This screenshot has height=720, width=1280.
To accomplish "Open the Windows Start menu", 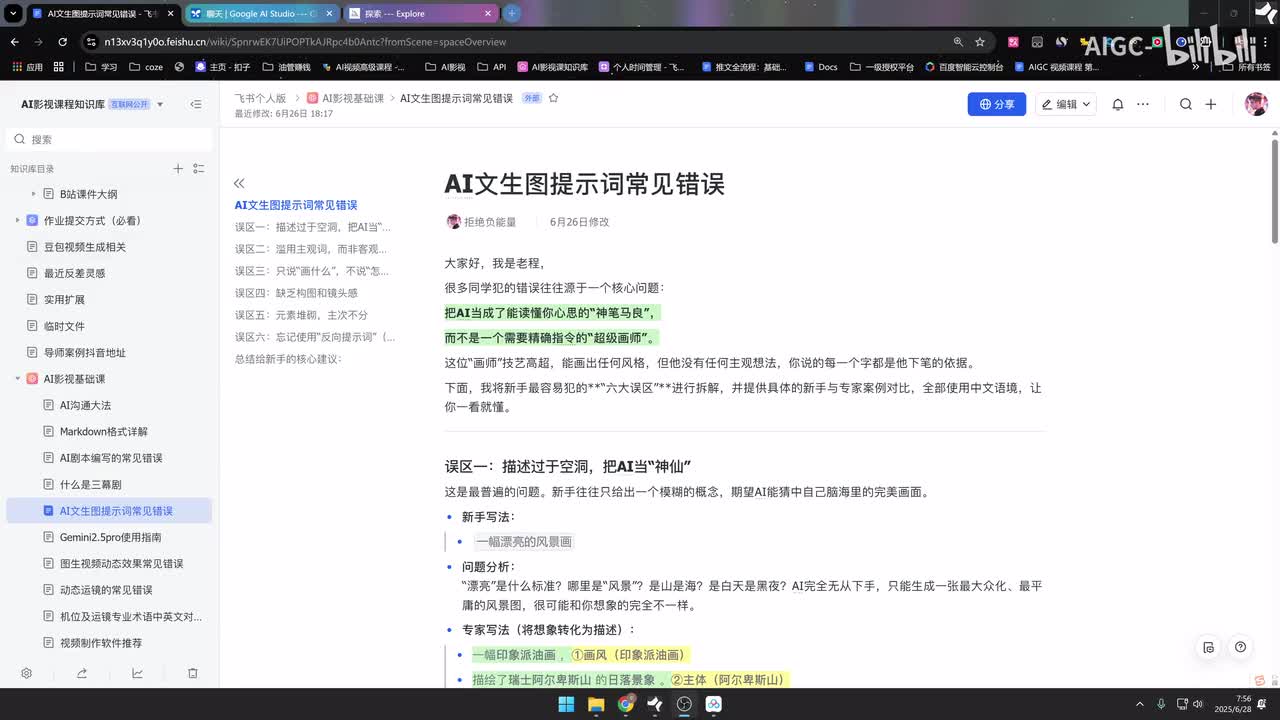I will click(566, 704).
